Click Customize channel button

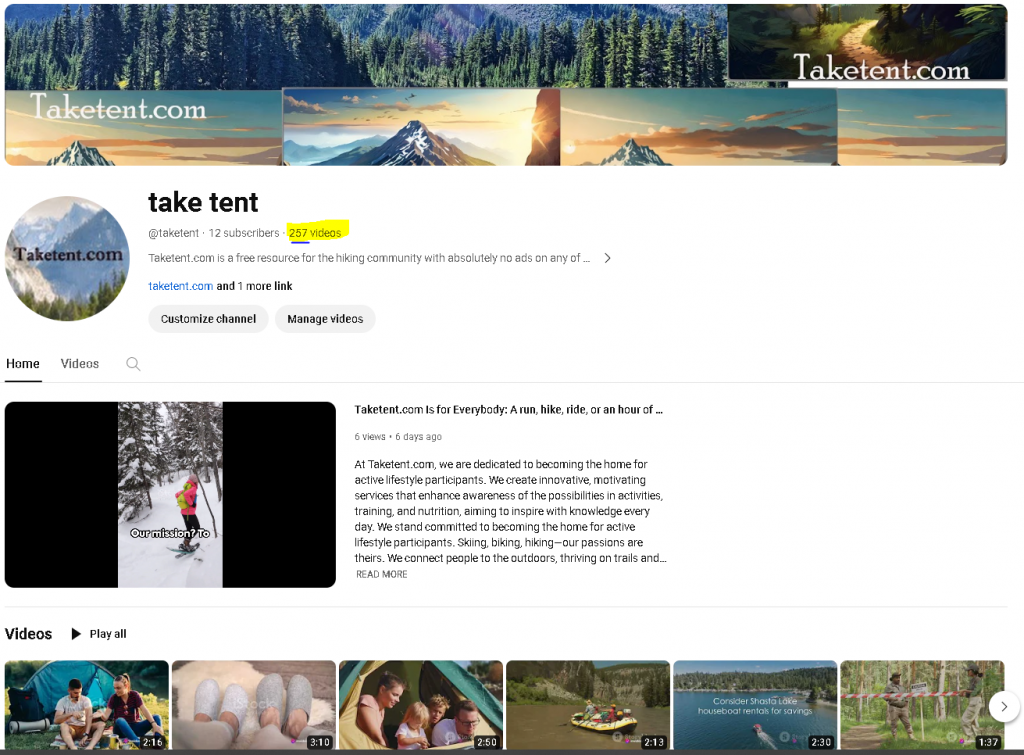pos(208,319)
